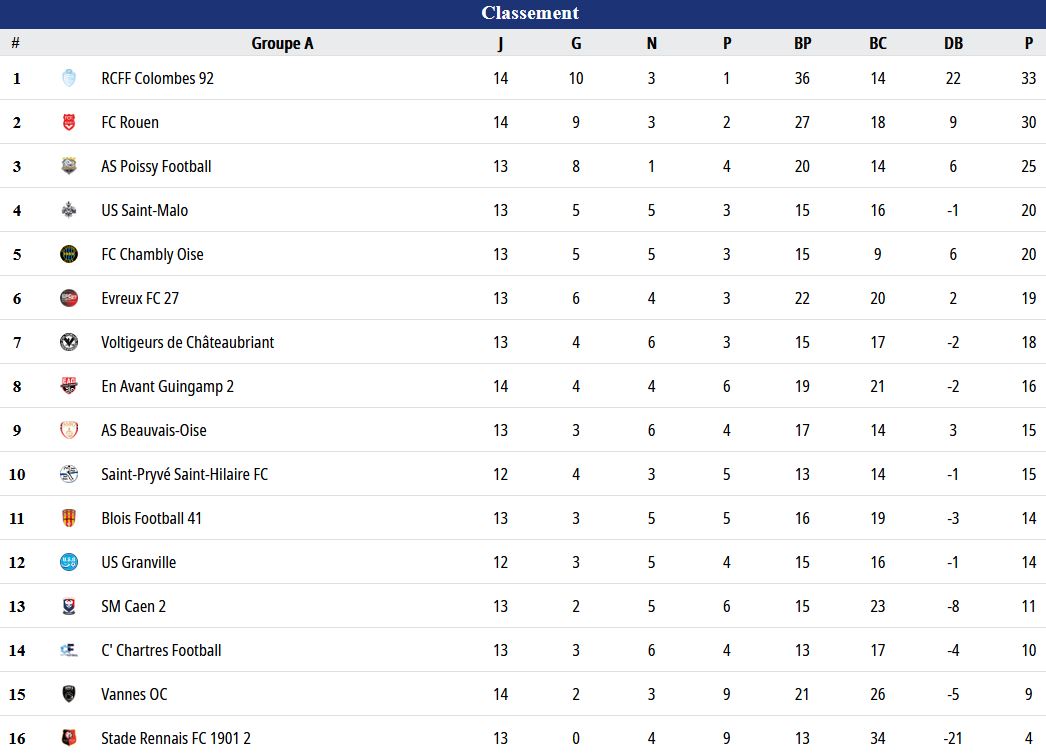Select the AS Poissy Football logo
Viewport: 1046px width, 753px height.
tap(69, 166)
